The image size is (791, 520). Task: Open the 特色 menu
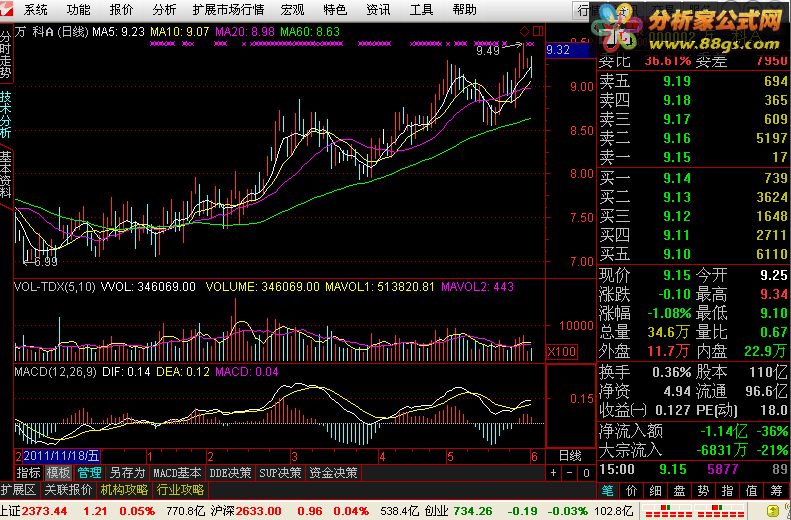point(335,10)
